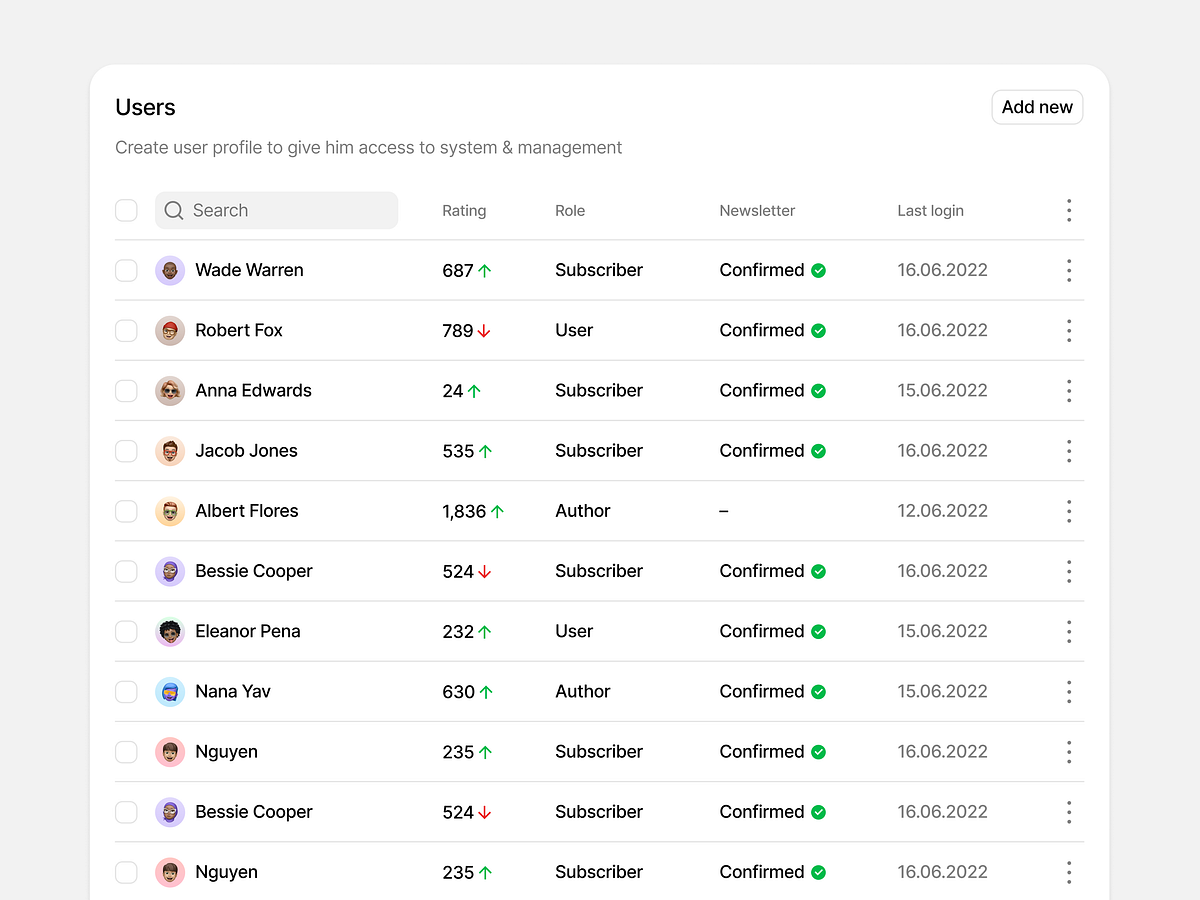Click Anna Edwards' green confirmed checkmark
1200x900 pixels.
point(818,391)
